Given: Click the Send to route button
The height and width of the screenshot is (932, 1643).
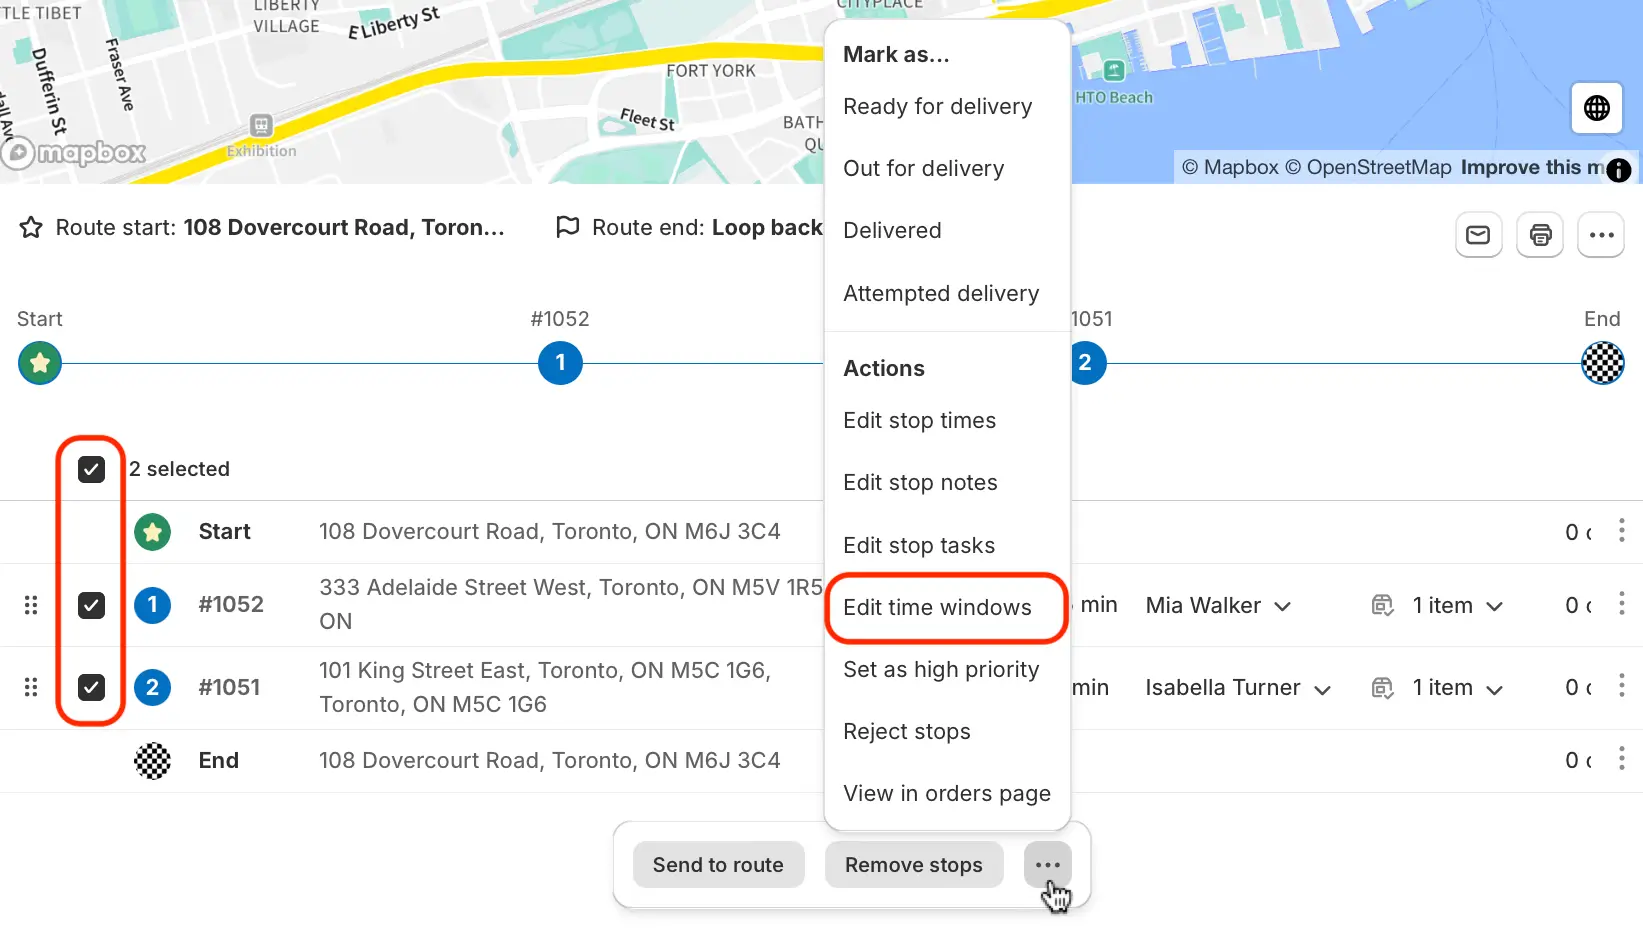Looking at the screenshot, I should 718,865.
